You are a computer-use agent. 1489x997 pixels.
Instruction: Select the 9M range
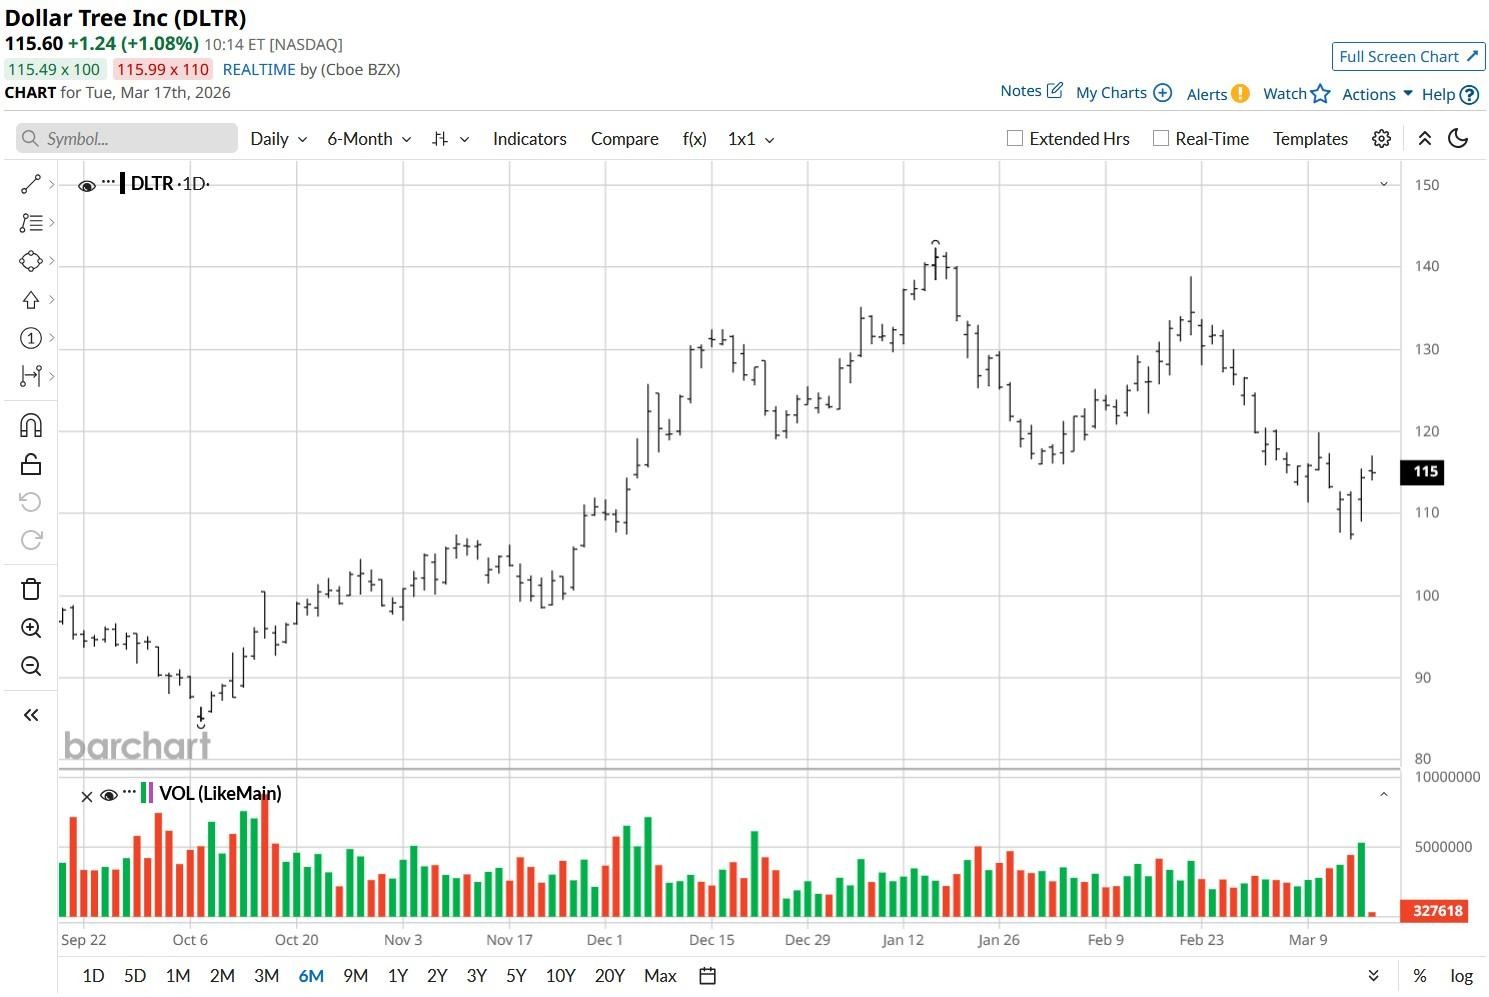pos(355,976)
